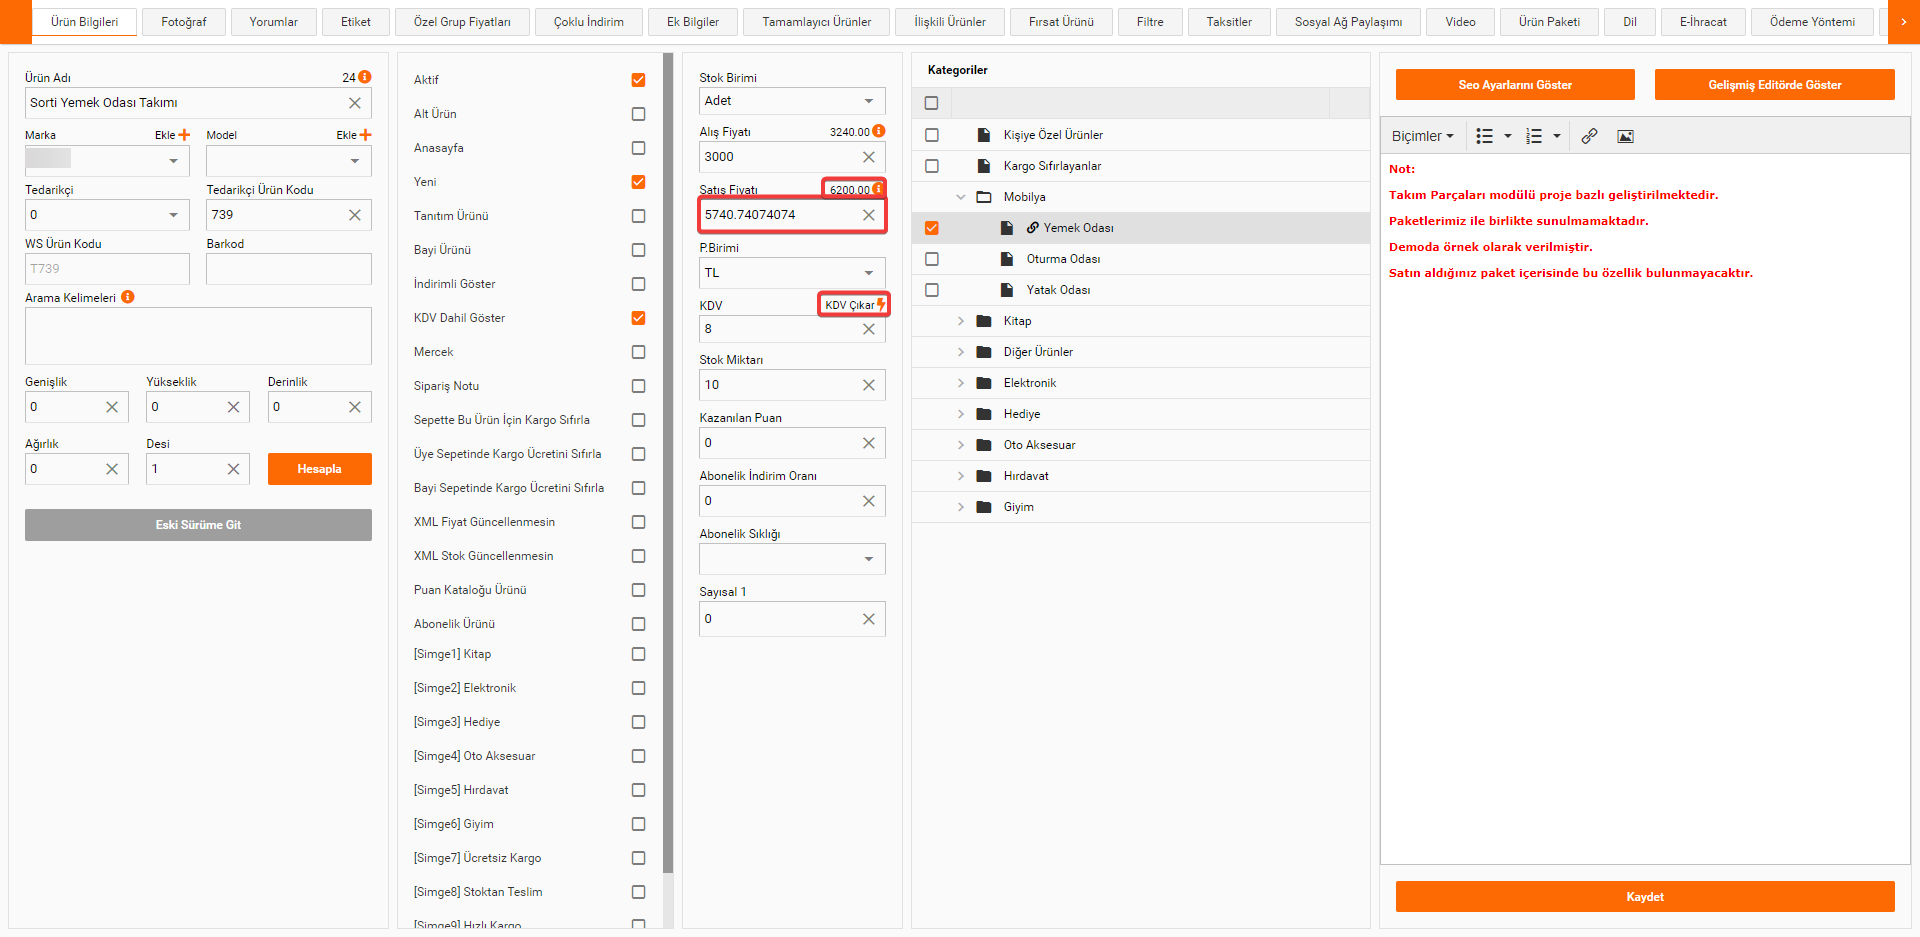This screenshot has height=937, width=1920.
Task: Click the Alış Fiyatı info icon
Action: [x=879, y=131]
